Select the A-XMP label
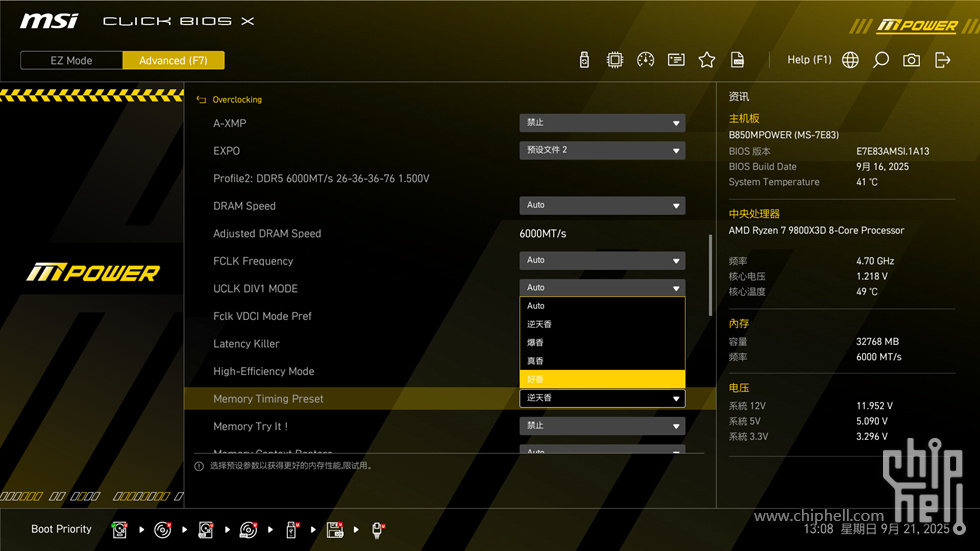 click(229, 124)
